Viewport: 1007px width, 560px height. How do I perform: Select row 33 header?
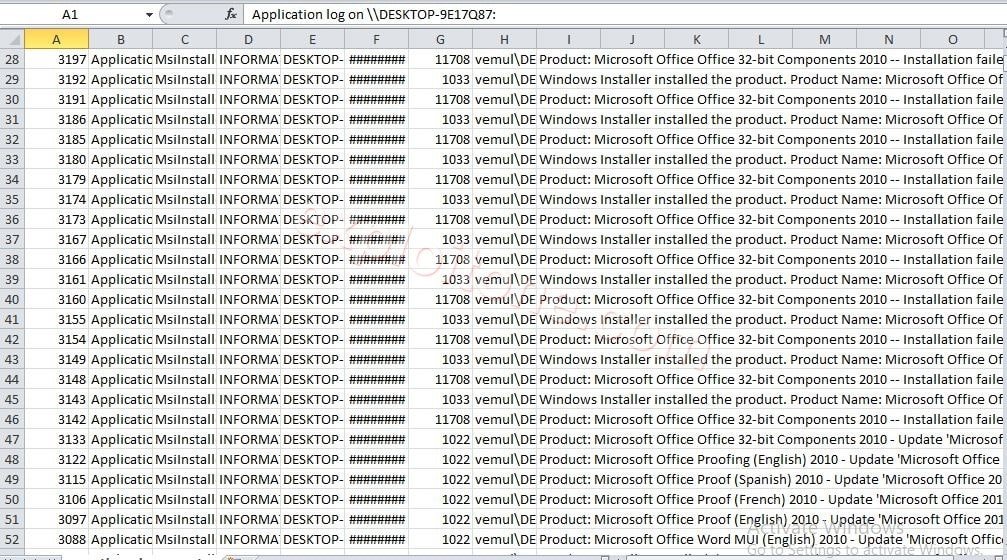click(12, 159)
